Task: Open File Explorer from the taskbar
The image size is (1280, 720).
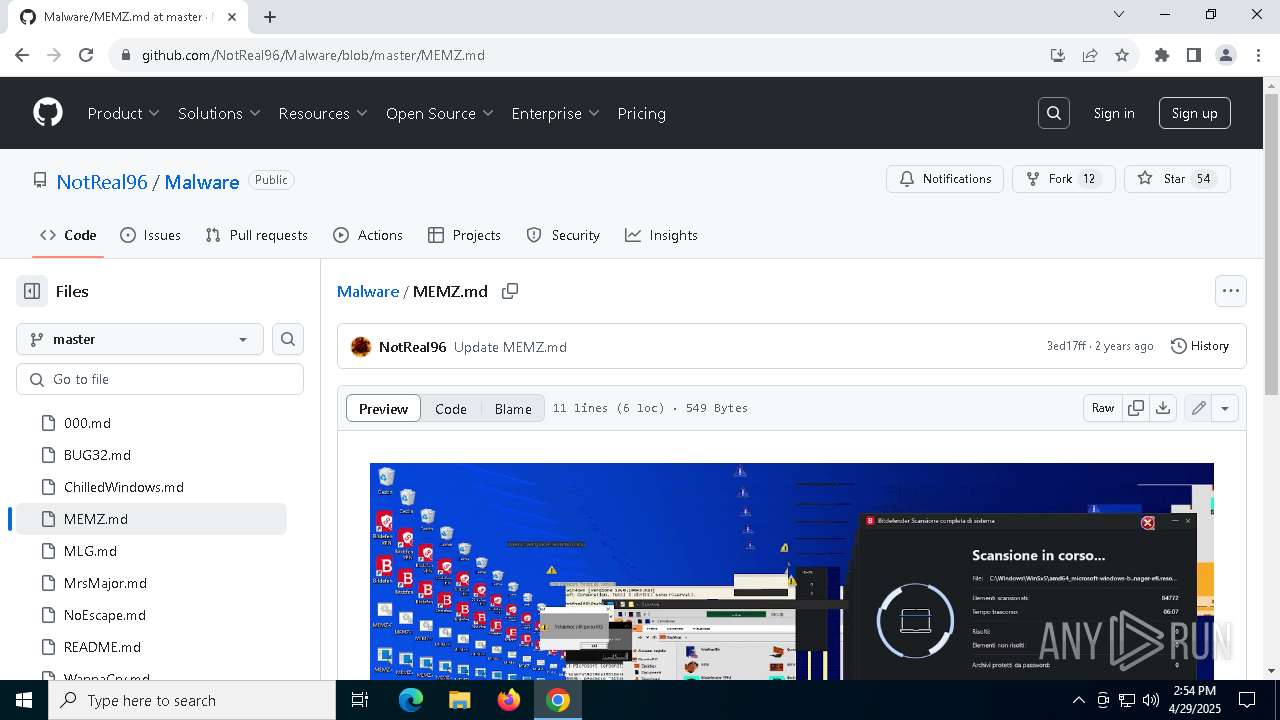Action: 459,700
